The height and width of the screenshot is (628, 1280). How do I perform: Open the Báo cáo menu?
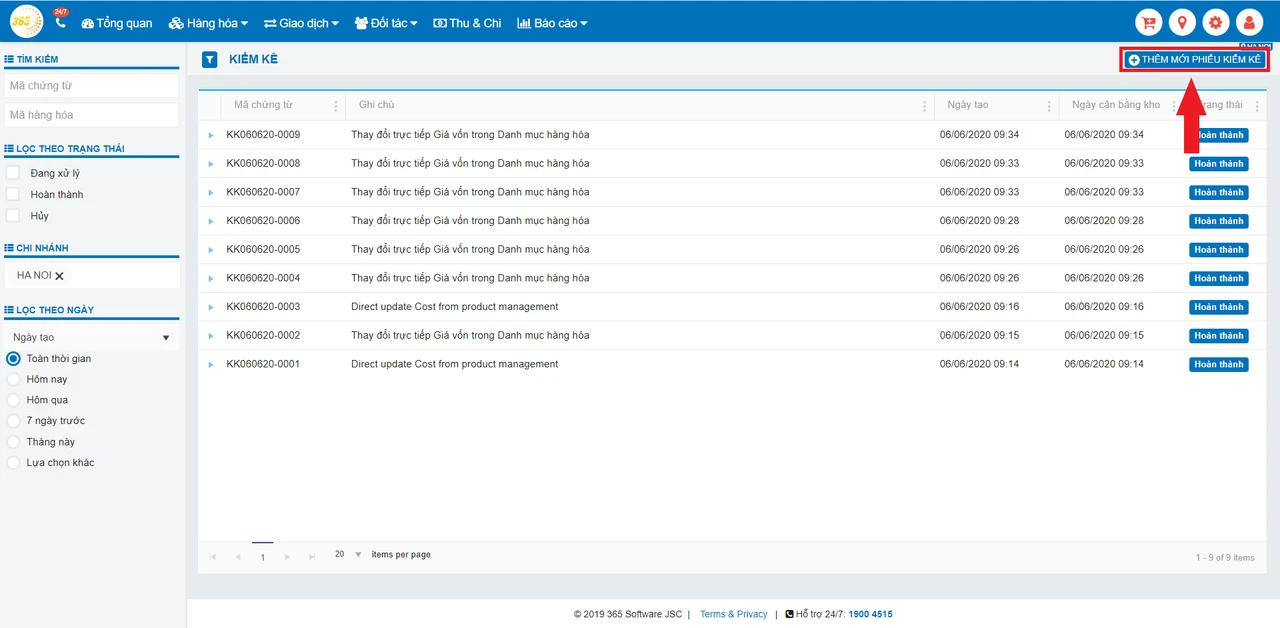point(552,23)
